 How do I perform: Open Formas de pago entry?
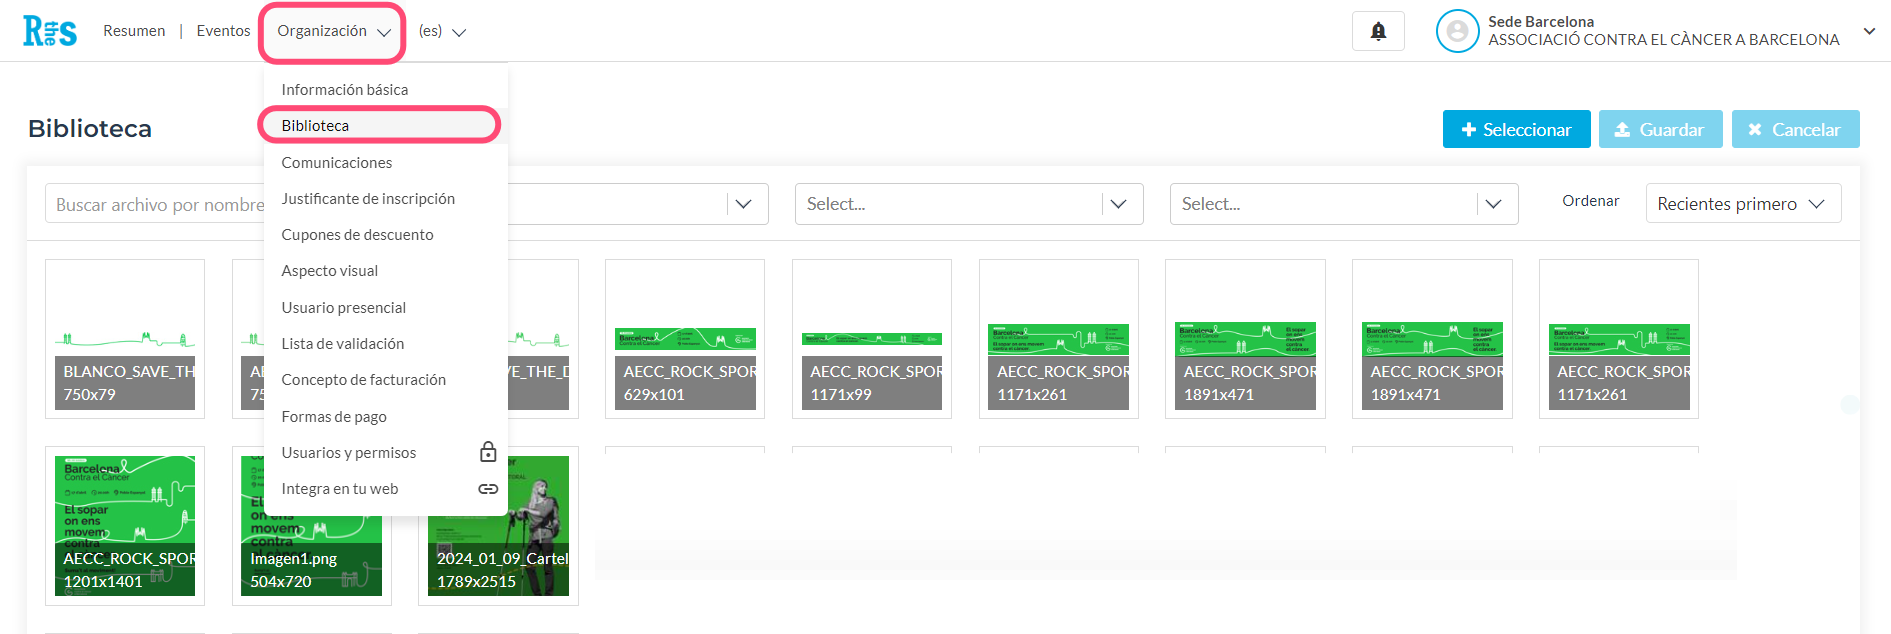[x=386, y=417]
